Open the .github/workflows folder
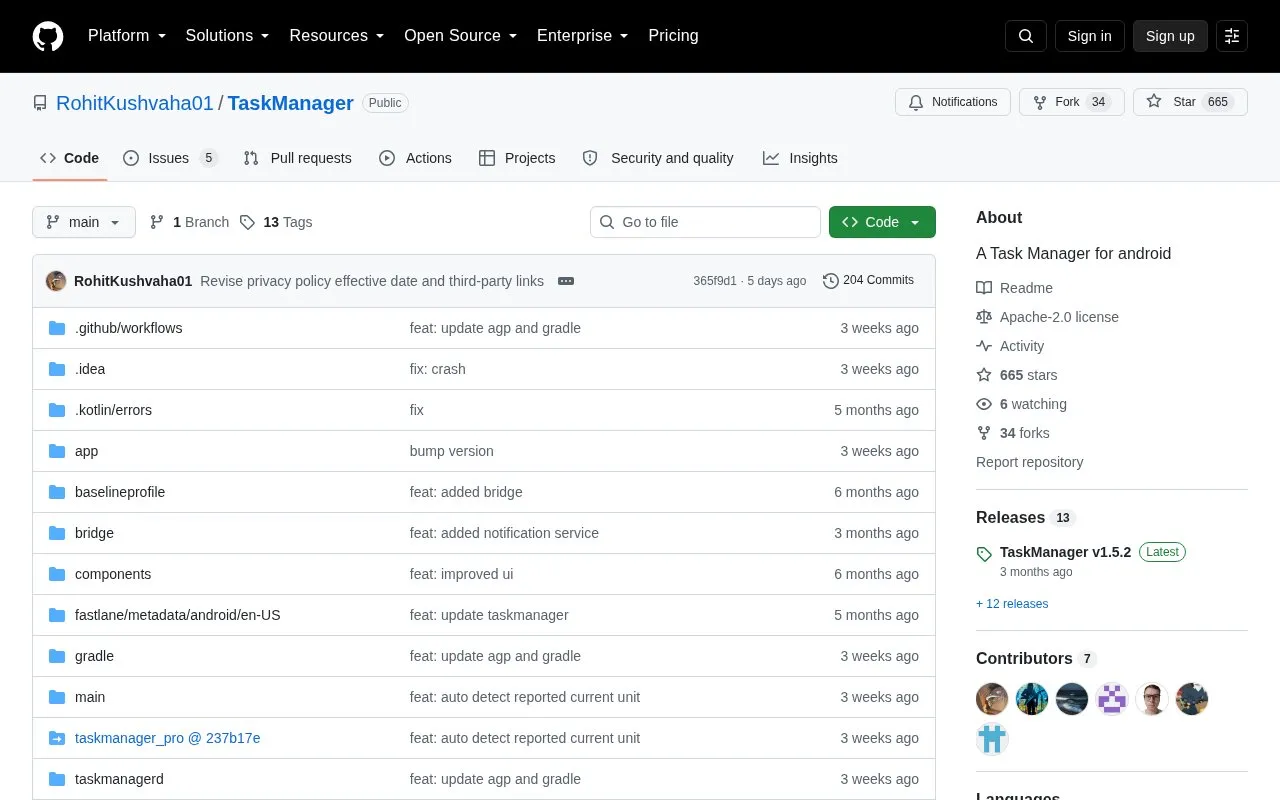The width and height of the screenshot is (1280, 800). (x=128, y=328)
